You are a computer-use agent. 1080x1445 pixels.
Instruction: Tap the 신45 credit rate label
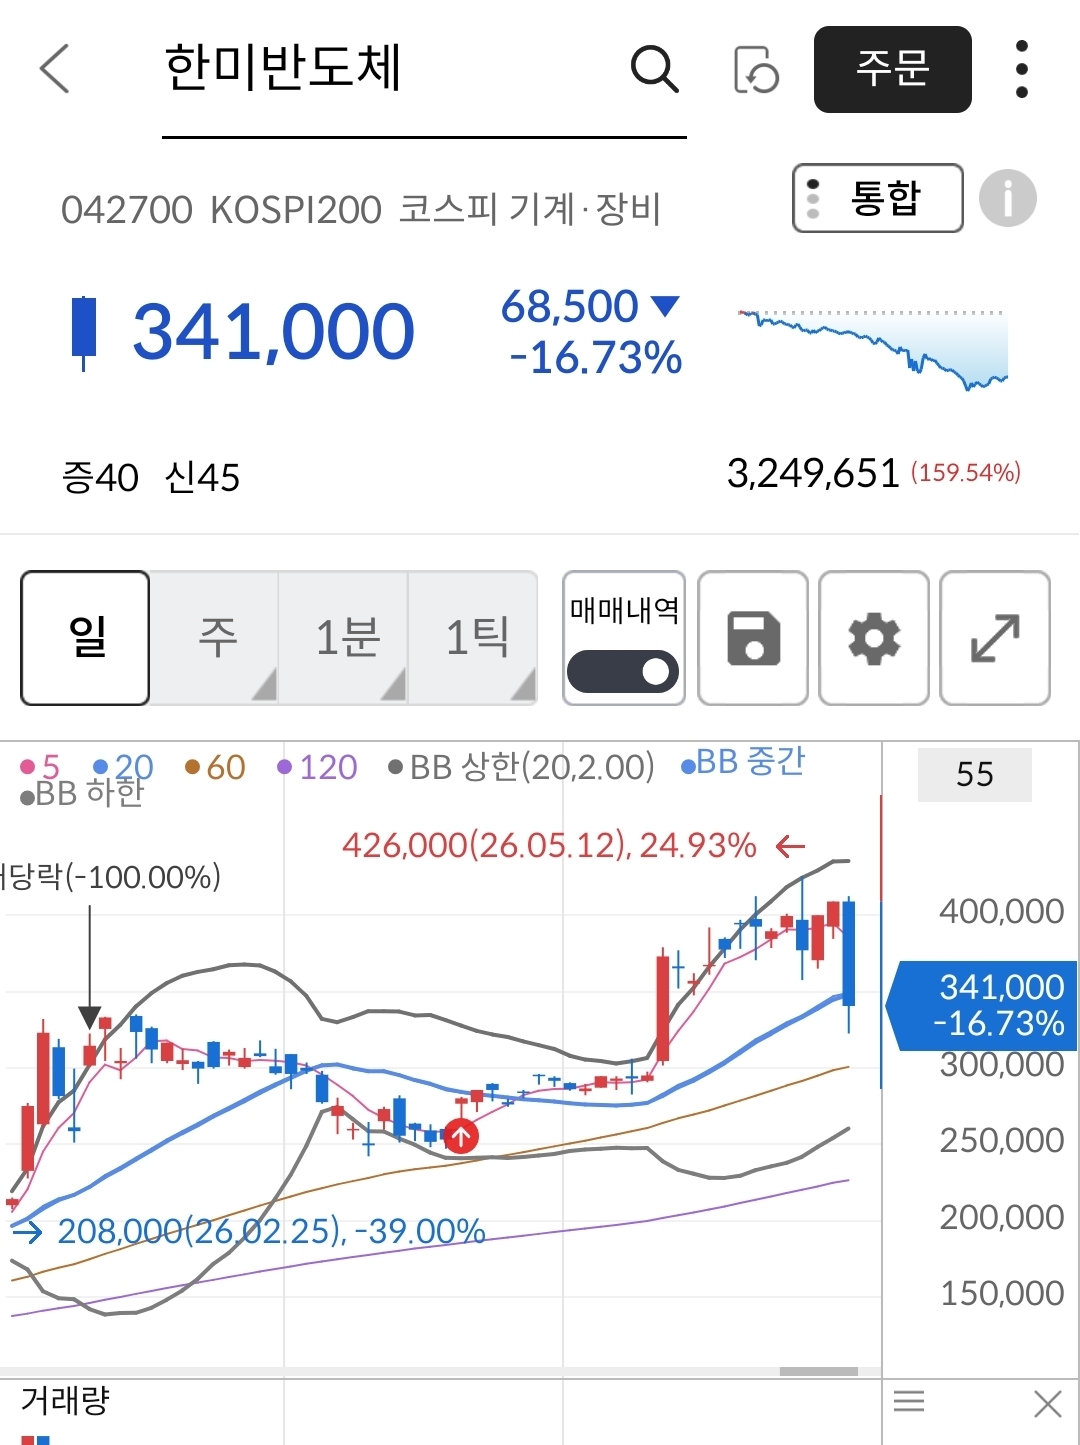pos(202,477)
